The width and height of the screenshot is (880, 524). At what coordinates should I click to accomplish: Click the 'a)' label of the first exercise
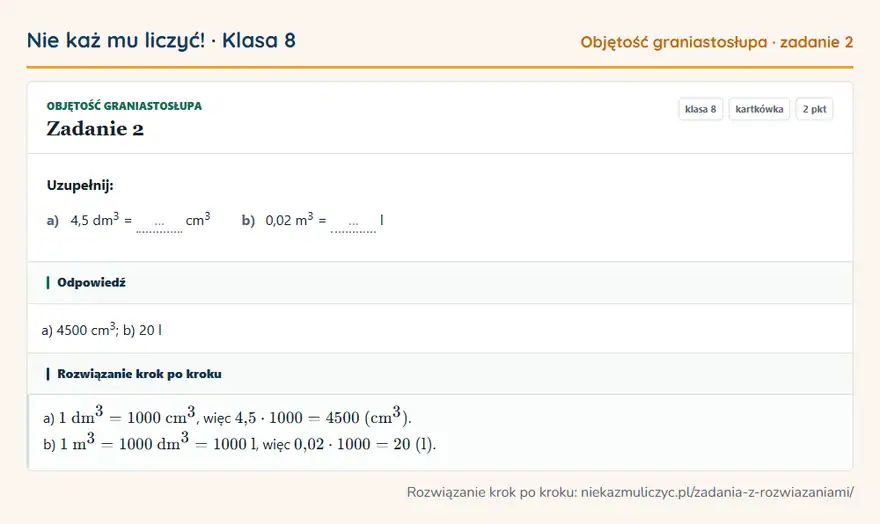[53, 220]
